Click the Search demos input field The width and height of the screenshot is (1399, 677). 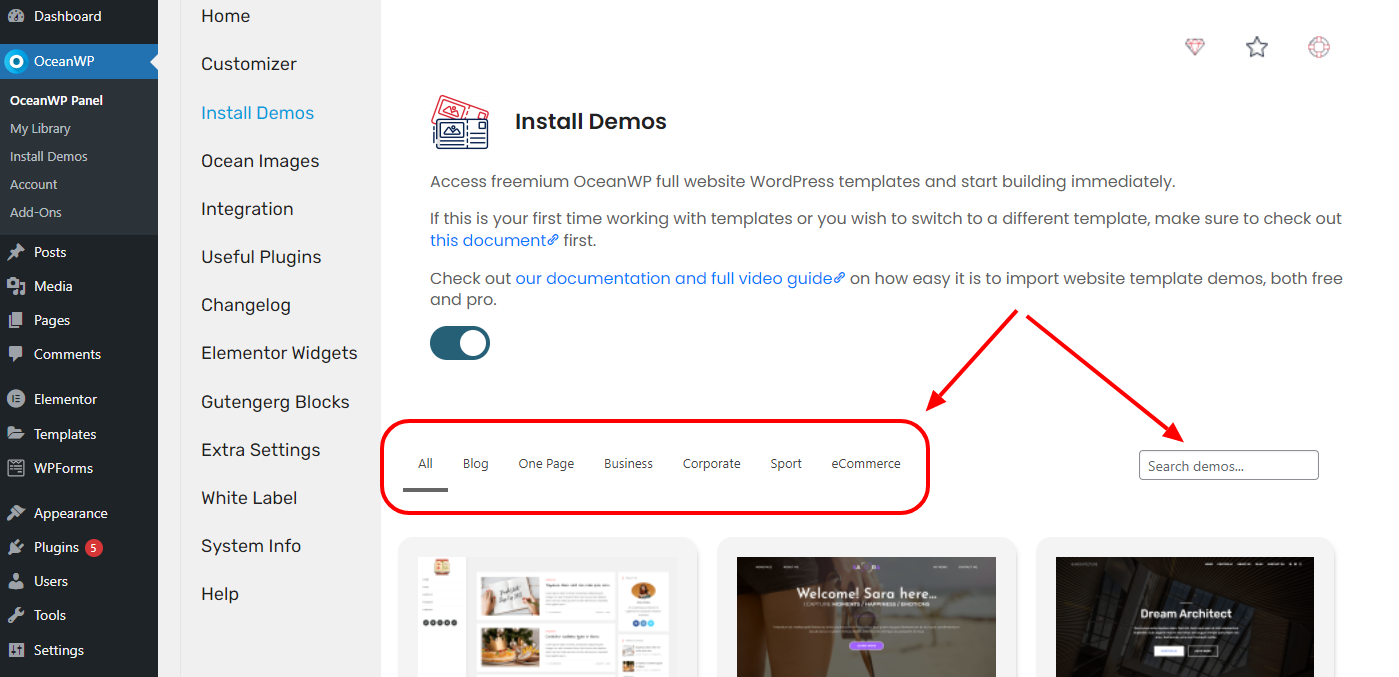tap(1229, 465)
